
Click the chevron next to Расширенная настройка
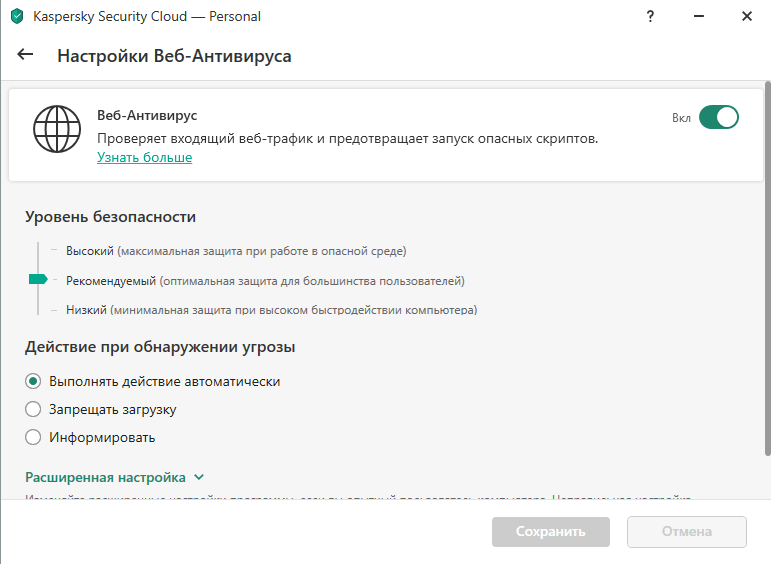tap(199, 478)
